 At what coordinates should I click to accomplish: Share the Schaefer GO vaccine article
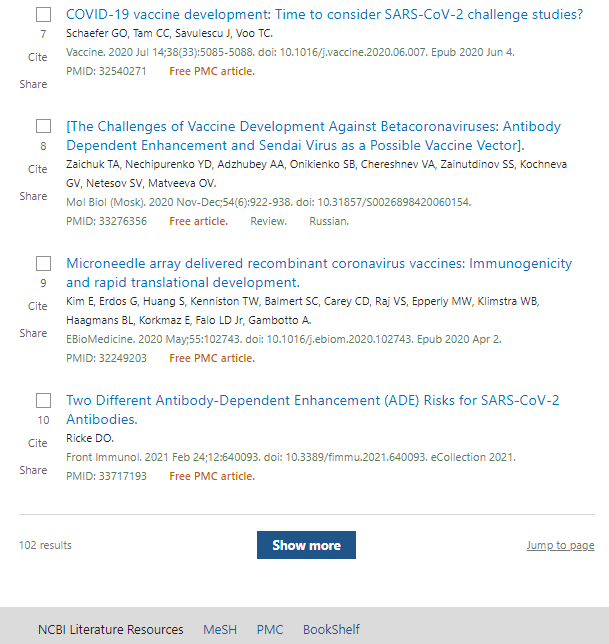33,84
